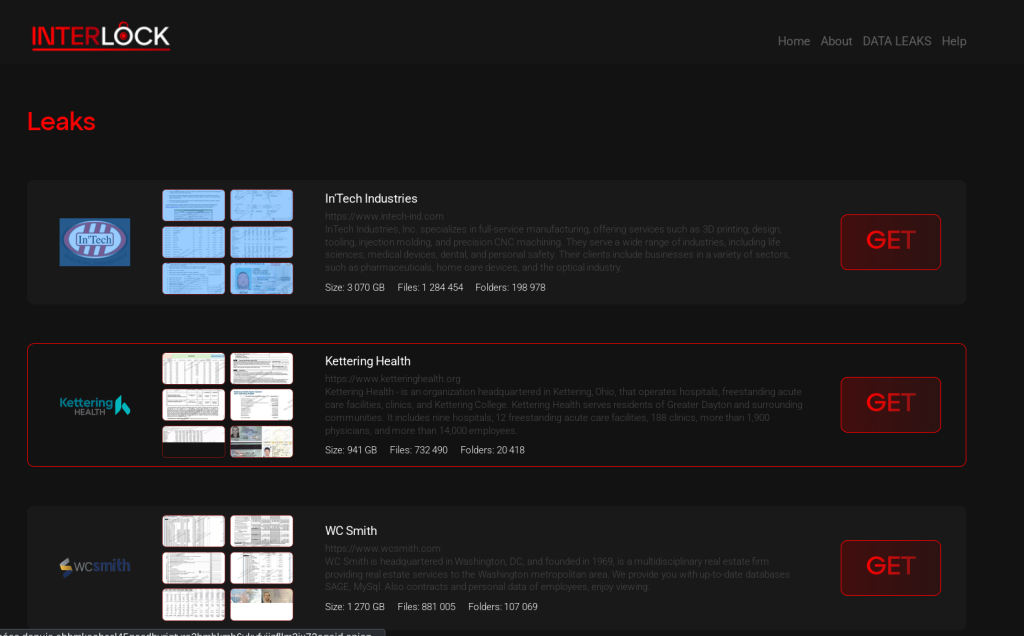Image resolution: width=1024 pixels, height=636 pixels.
Task: Click the WC Smith logo
Action: [x=95, y=566]
